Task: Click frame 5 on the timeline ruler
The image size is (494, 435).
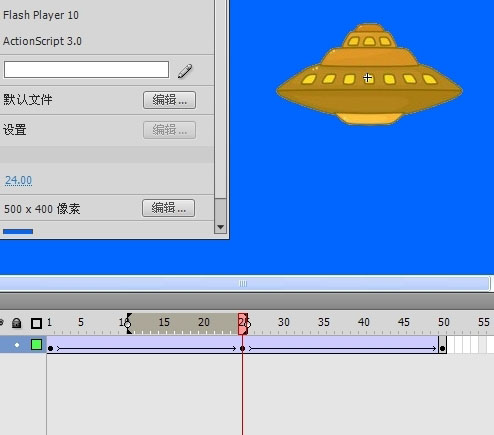Action: 81,322
